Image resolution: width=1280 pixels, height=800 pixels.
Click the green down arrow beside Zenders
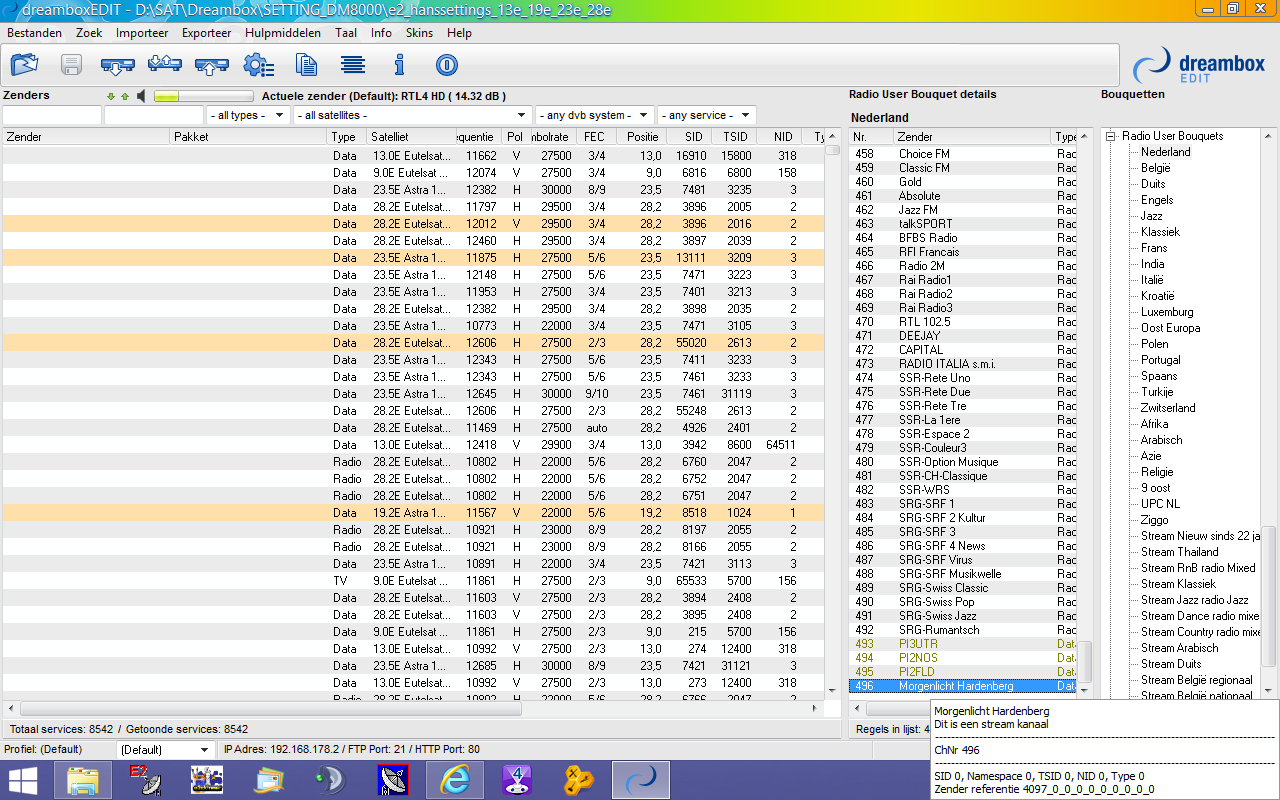coord(111,97)
